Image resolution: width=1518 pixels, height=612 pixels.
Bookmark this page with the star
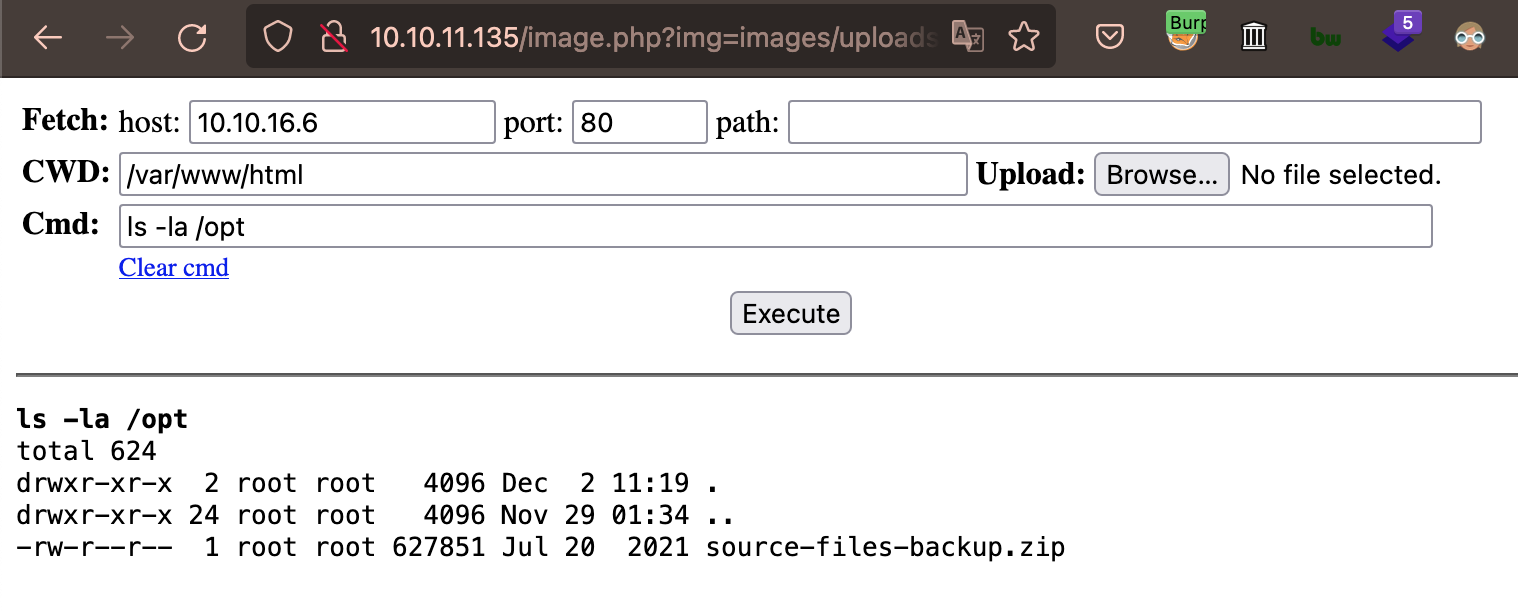(x=1023, y=38)
